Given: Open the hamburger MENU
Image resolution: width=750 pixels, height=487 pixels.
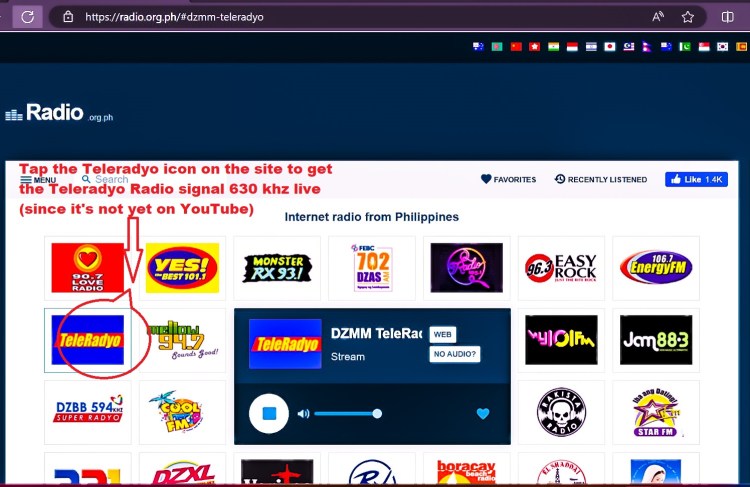Looking at the screenshot, I should click(38, 180).
